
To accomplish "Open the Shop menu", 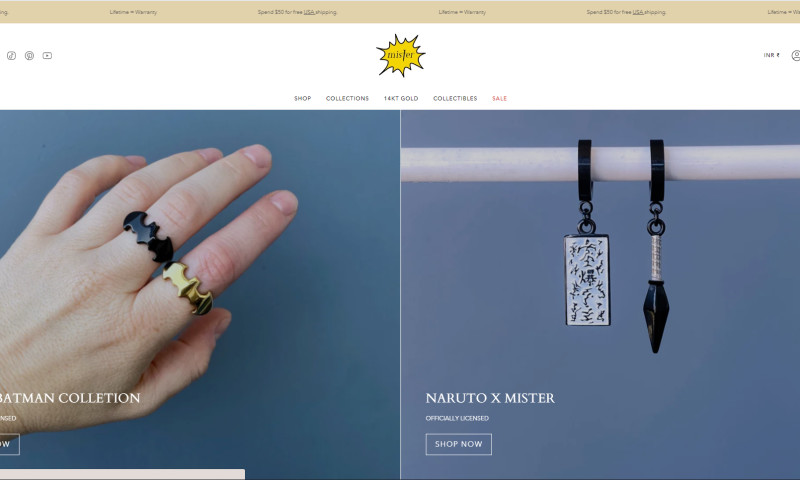I will [303, 98].
